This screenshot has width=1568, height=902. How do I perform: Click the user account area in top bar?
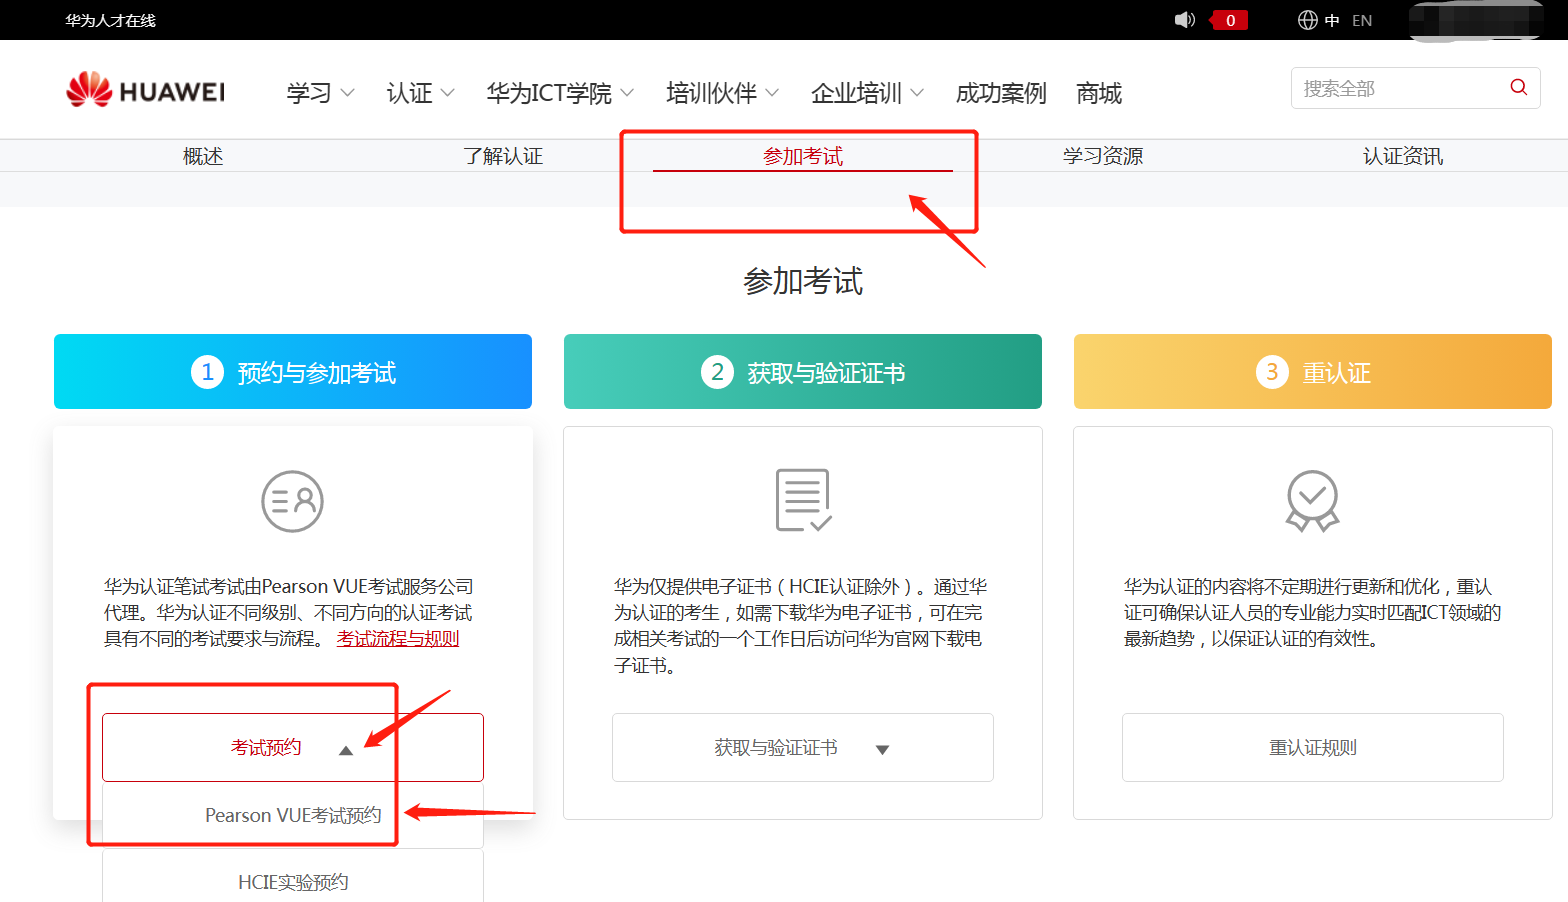click(x=1476, y=20)
